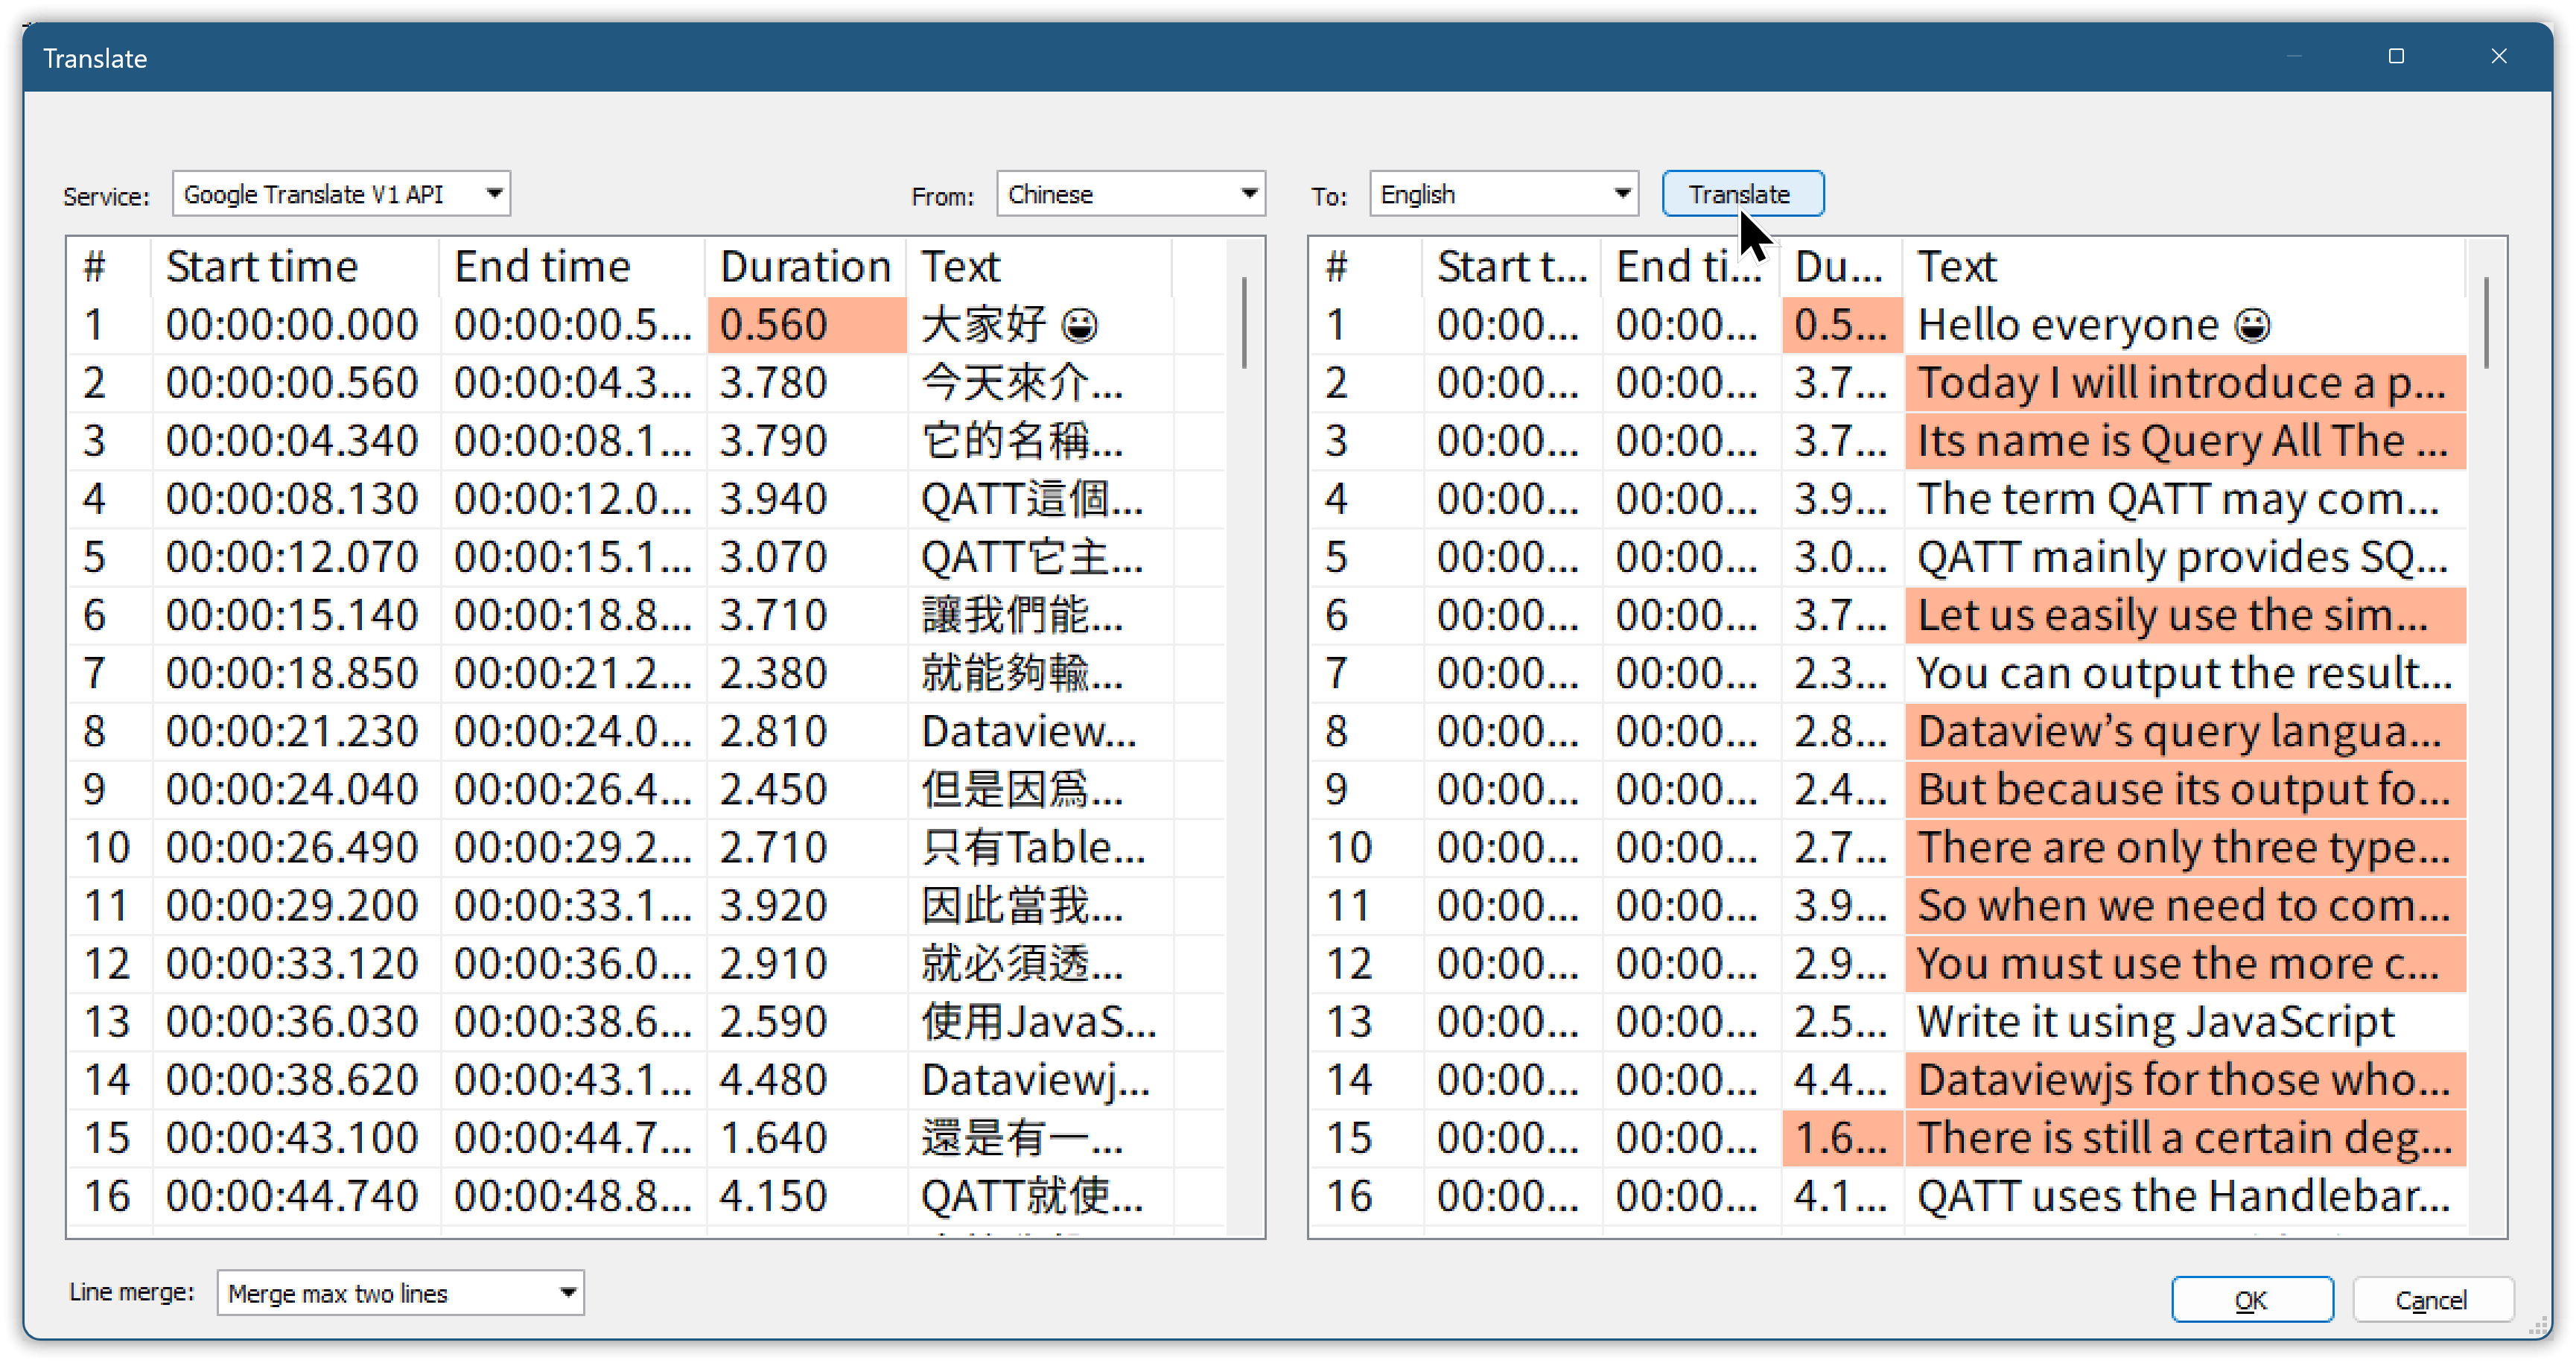This screenshot has height=1363, width=2576.
Task: Click the Translate button
Action: [x=1741, y=194]
